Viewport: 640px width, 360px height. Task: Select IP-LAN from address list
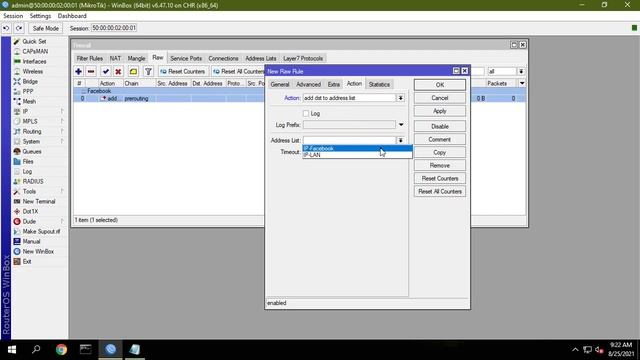pyautogui.click(x=357, y=155)
